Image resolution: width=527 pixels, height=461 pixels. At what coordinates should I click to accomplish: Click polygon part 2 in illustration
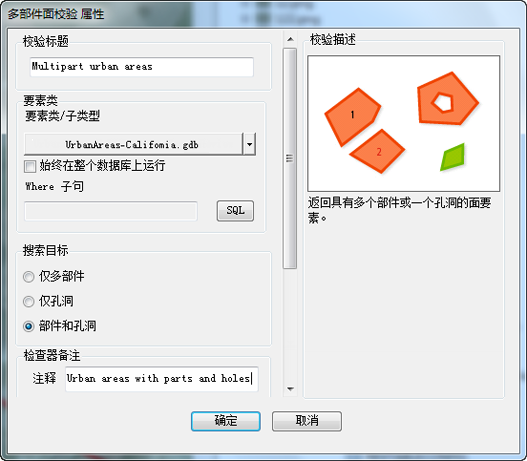[x=378, y=152]
